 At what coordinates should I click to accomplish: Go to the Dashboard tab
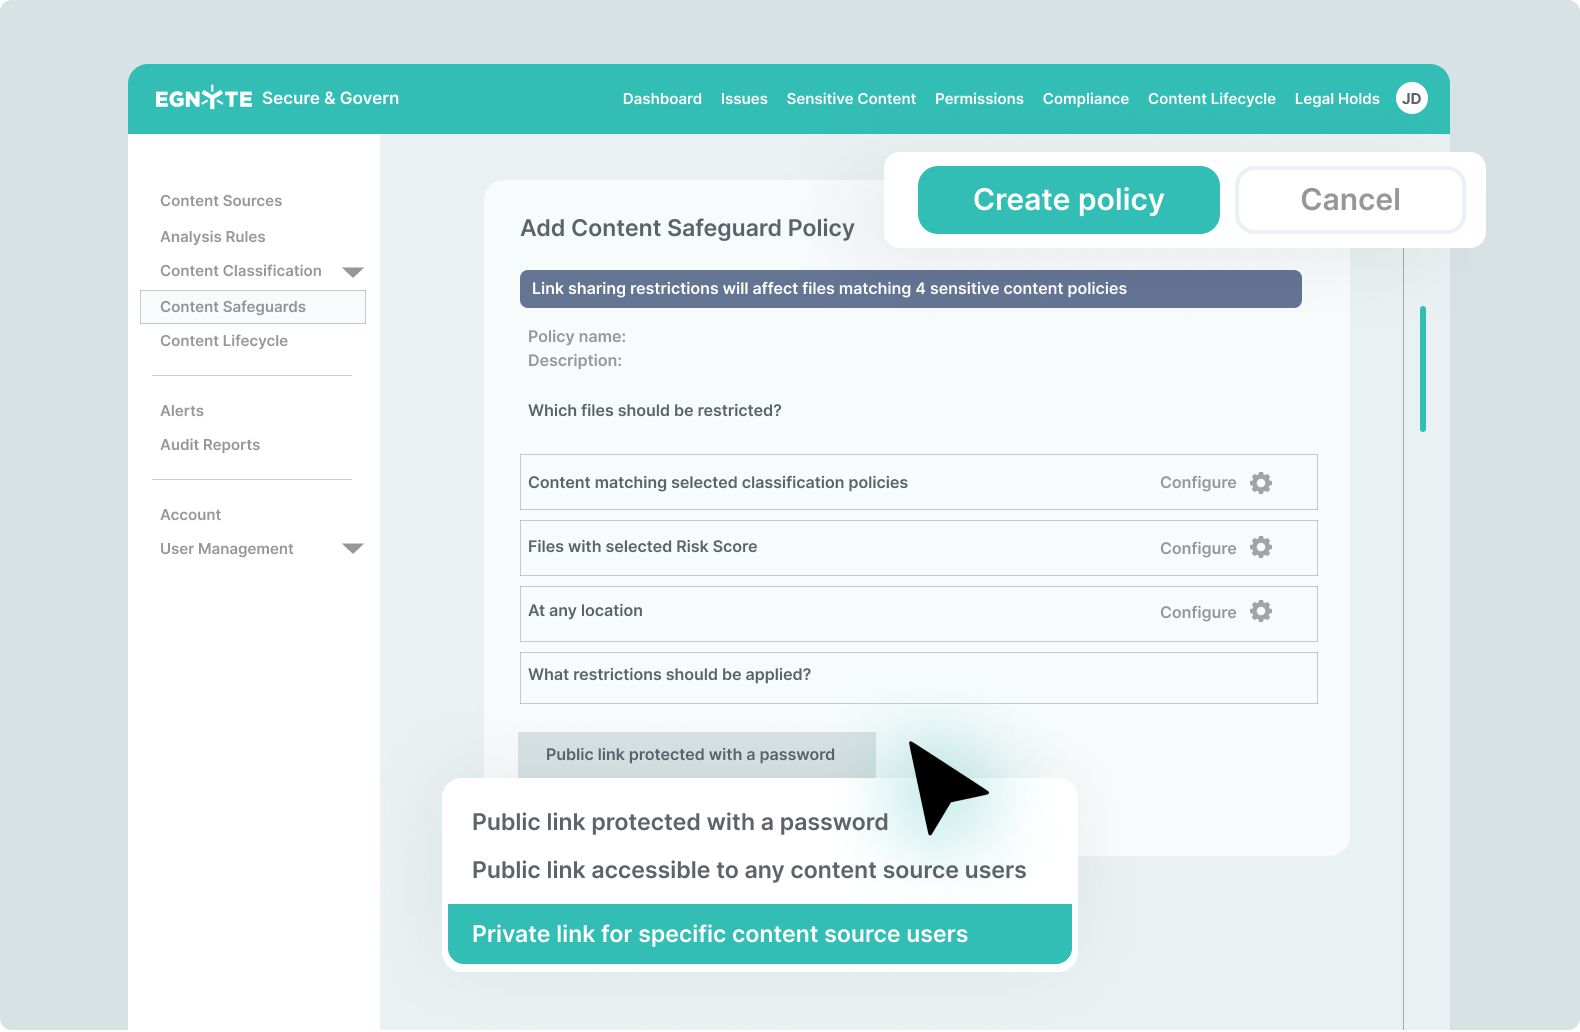[662, 99]
